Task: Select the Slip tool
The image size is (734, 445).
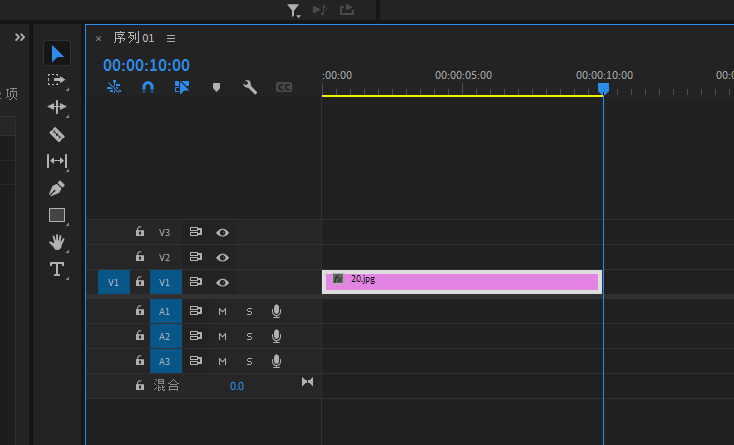Action: tap(57, 161)
